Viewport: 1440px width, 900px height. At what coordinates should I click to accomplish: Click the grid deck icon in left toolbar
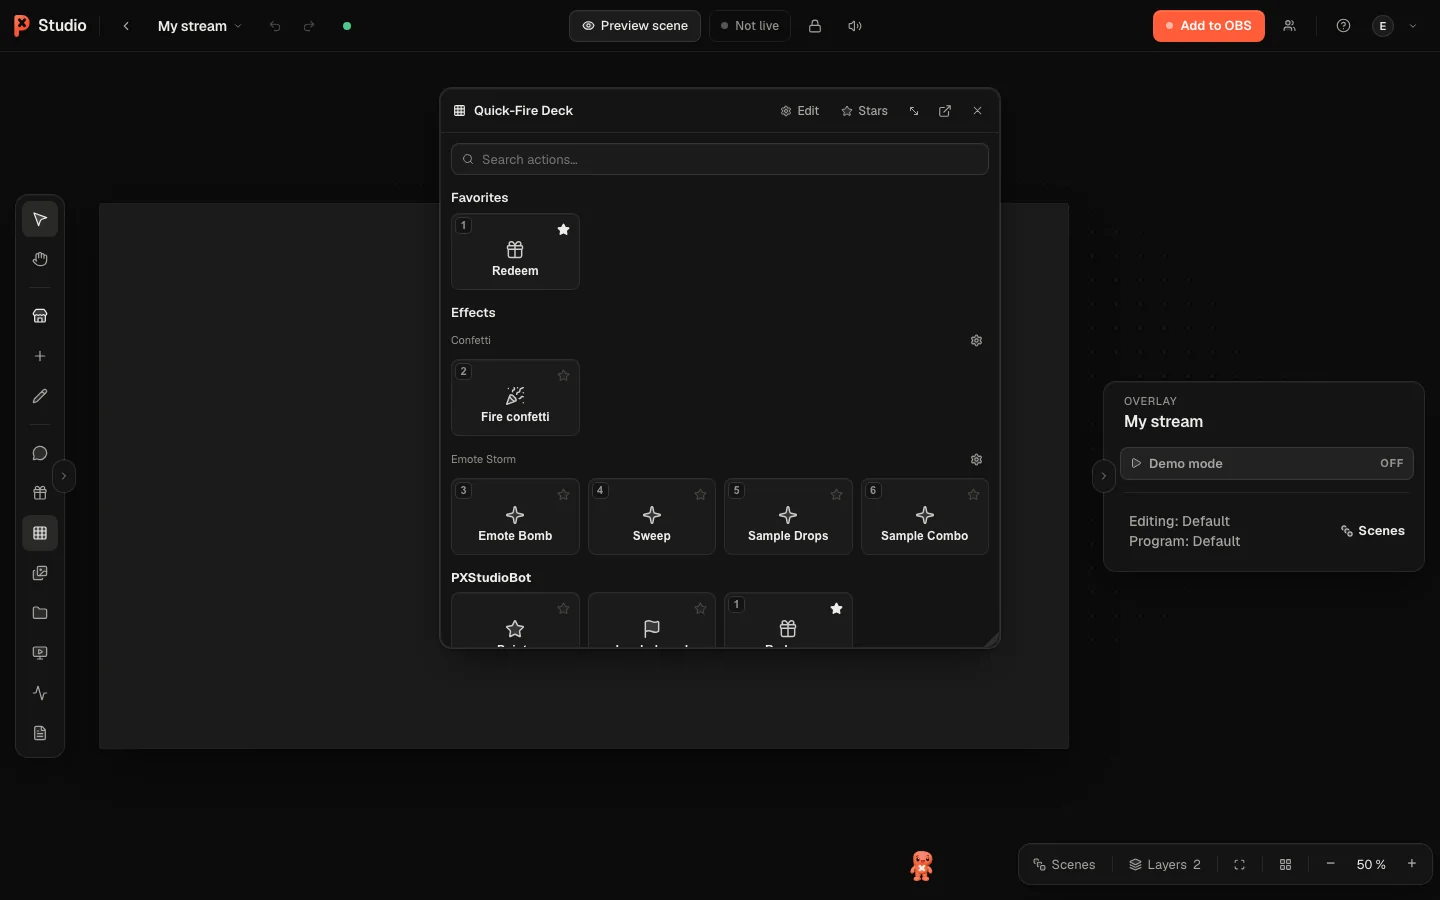point(40,533)
